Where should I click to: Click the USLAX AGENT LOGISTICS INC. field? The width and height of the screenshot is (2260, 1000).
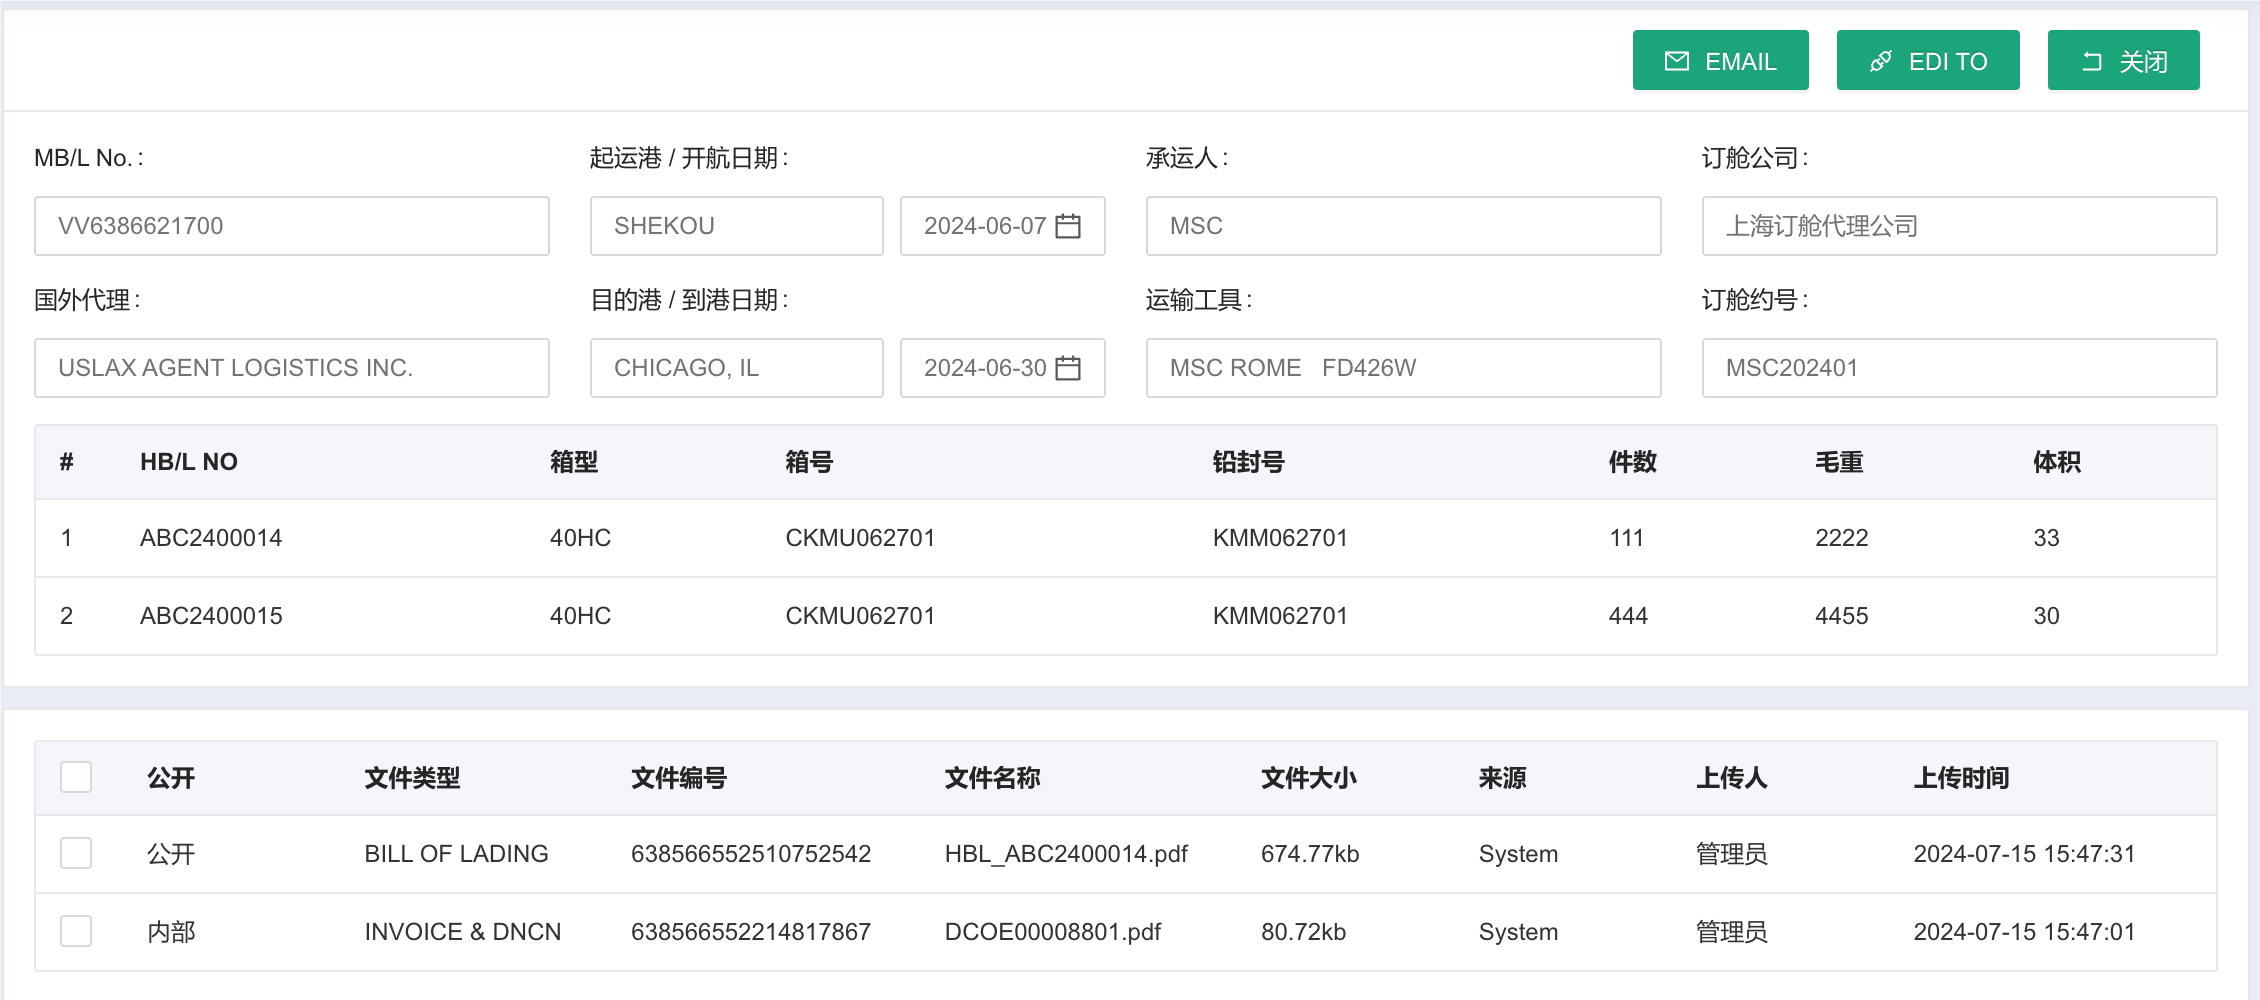tap(291, 368)
